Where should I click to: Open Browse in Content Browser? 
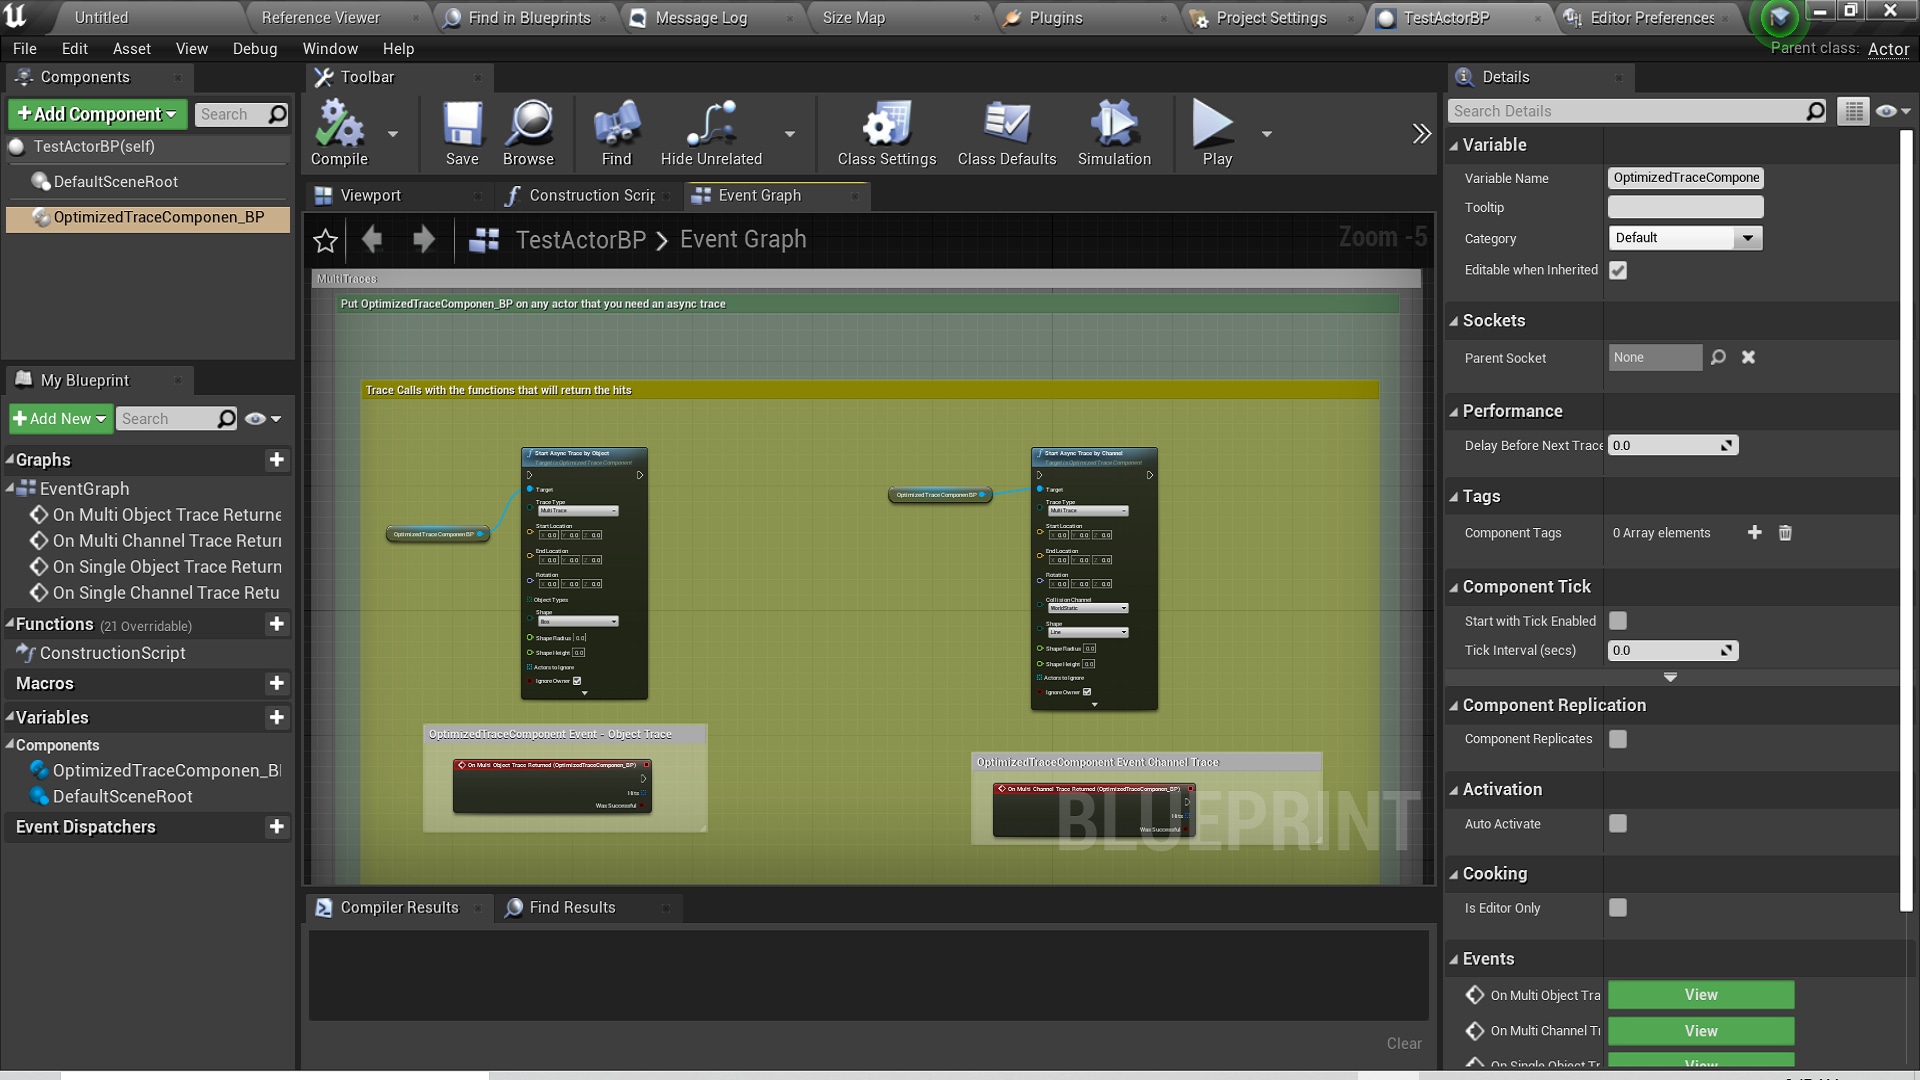click(528, 127)
